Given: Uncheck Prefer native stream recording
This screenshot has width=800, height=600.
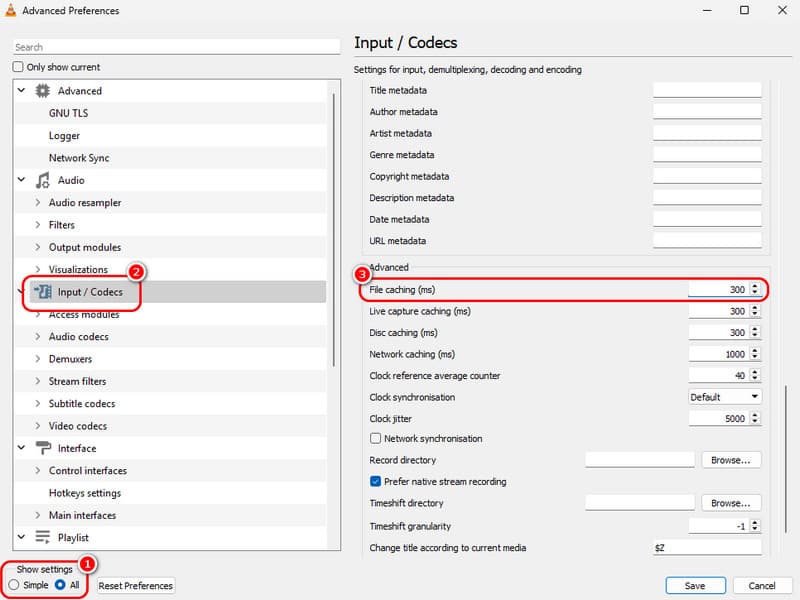Looking at the screenshot, I should coord(376,482).
